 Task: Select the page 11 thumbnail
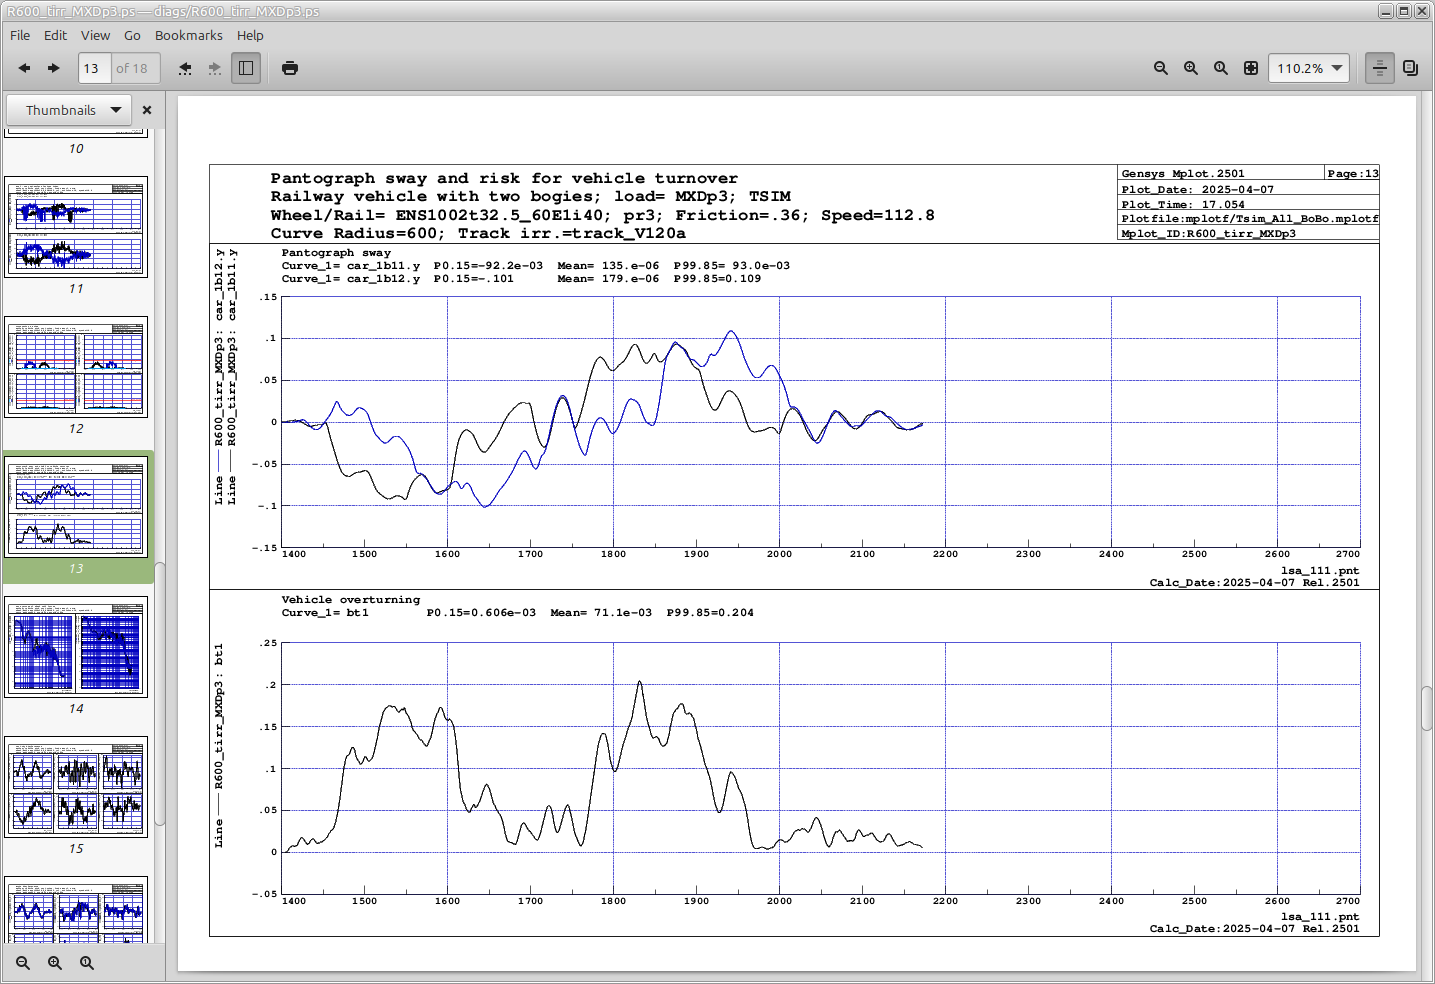[x=77, y=227]
